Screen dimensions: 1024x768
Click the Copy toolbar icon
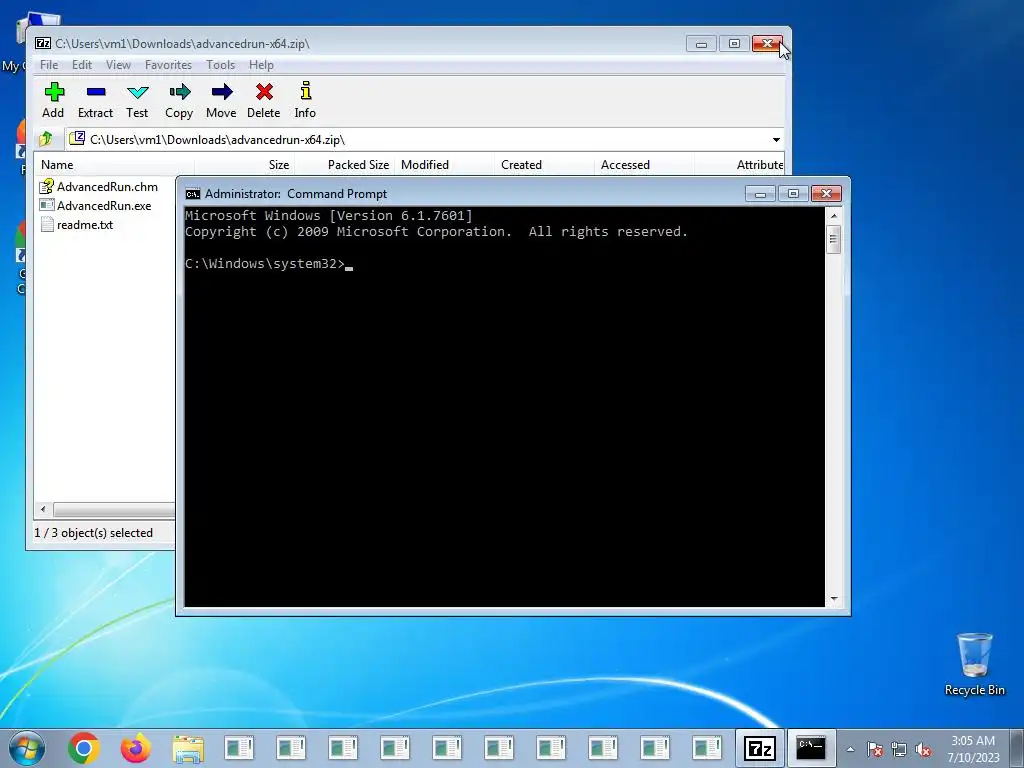coord(179,101)
